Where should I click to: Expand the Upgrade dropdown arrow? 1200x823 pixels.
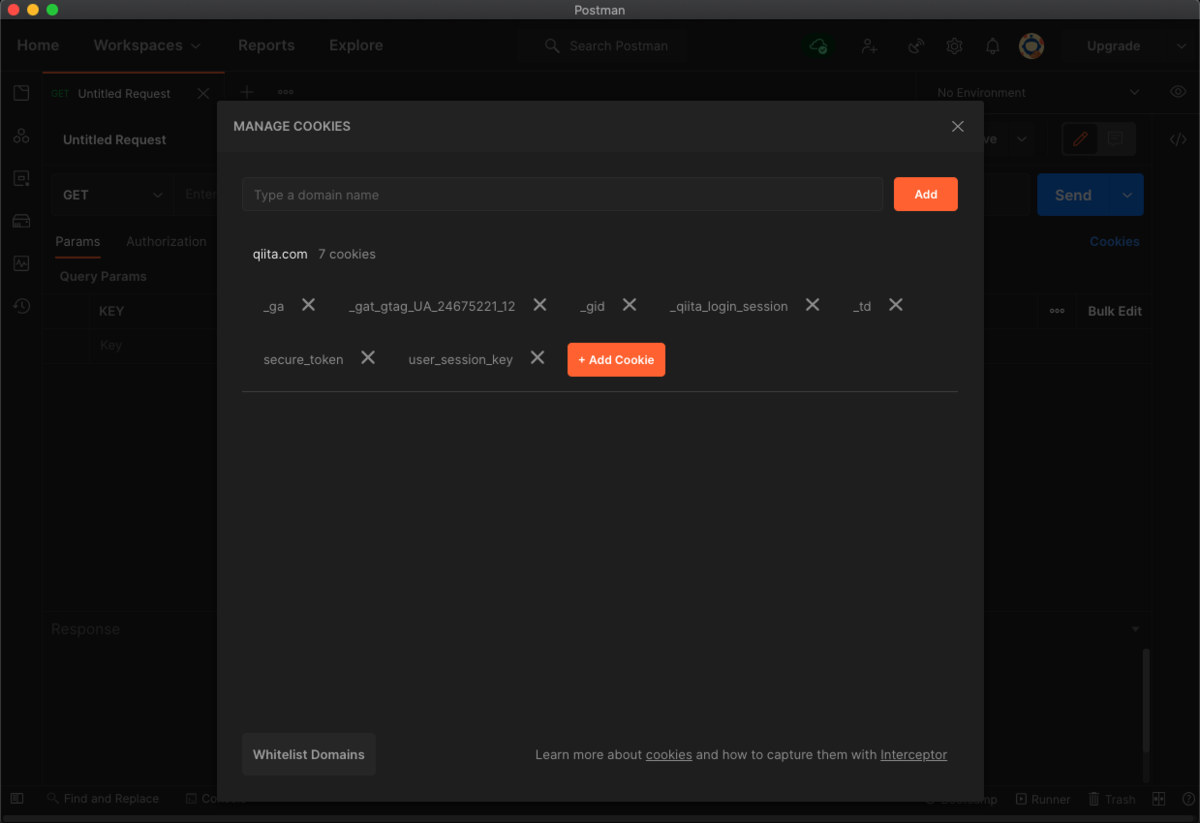[1181, 46]
